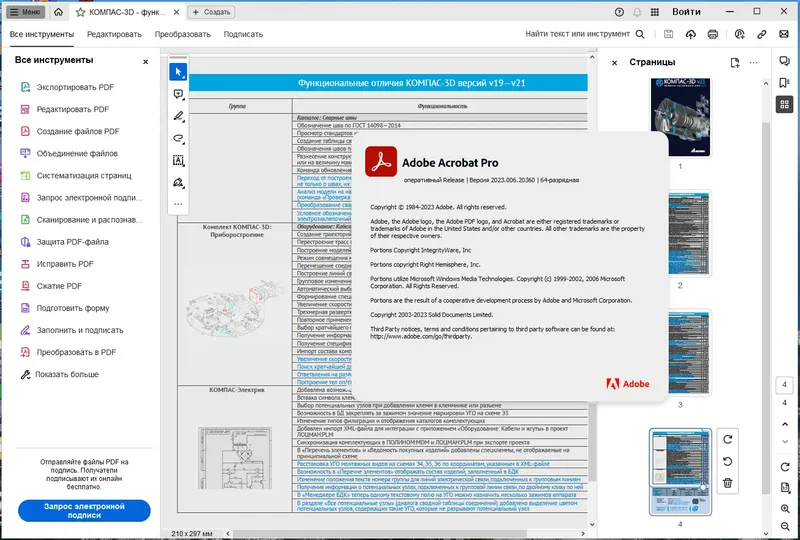Zoom in with magnifier plus icon
The height and width of the screenshot is (540, 800).
785,509
